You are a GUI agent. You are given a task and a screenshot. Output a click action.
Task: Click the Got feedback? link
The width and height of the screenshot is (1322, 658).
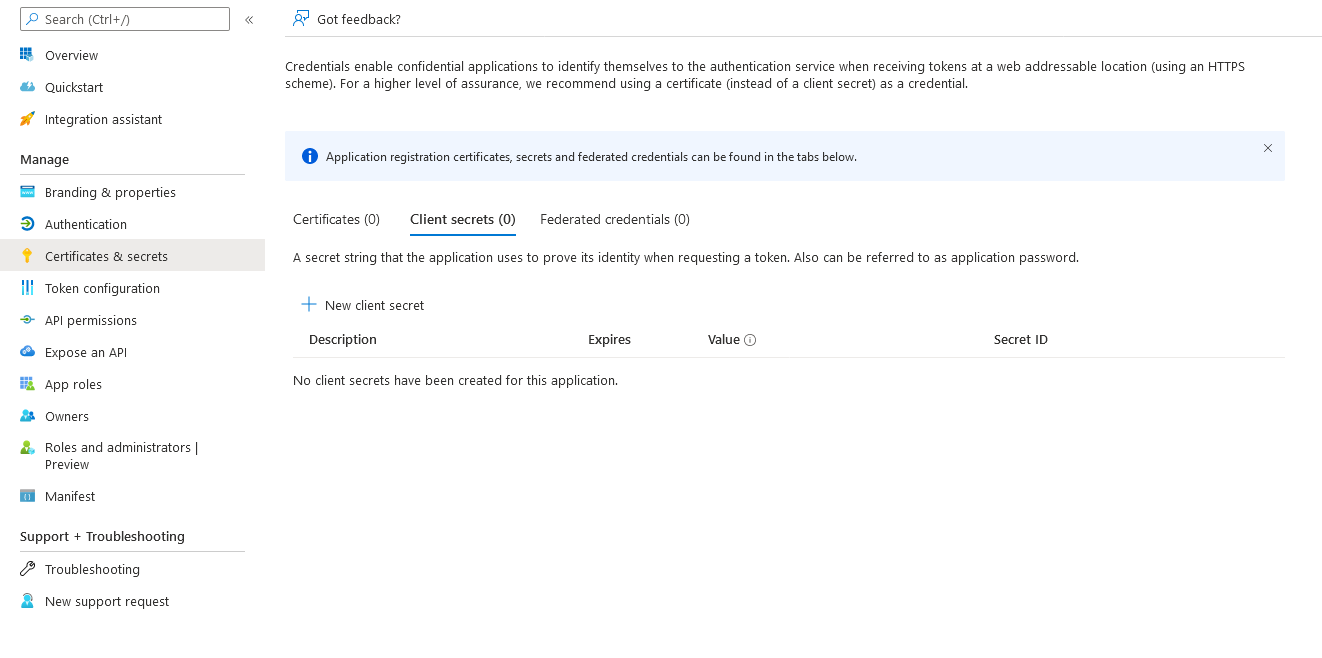pos(347,19)
